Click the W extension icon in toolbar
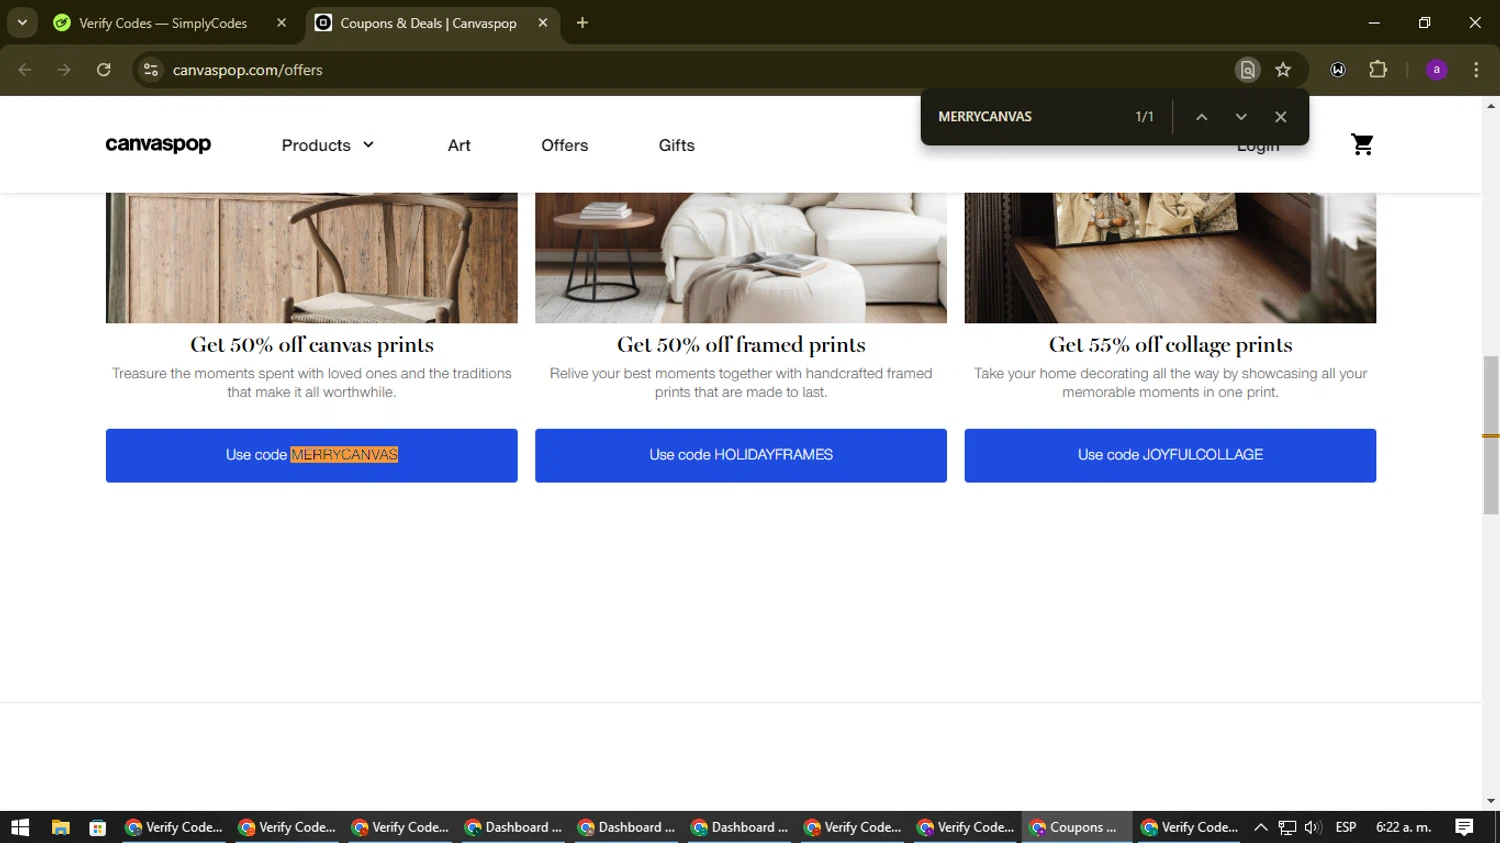This screenshot has height=843, width=1500. click(x=1338, y=70)
